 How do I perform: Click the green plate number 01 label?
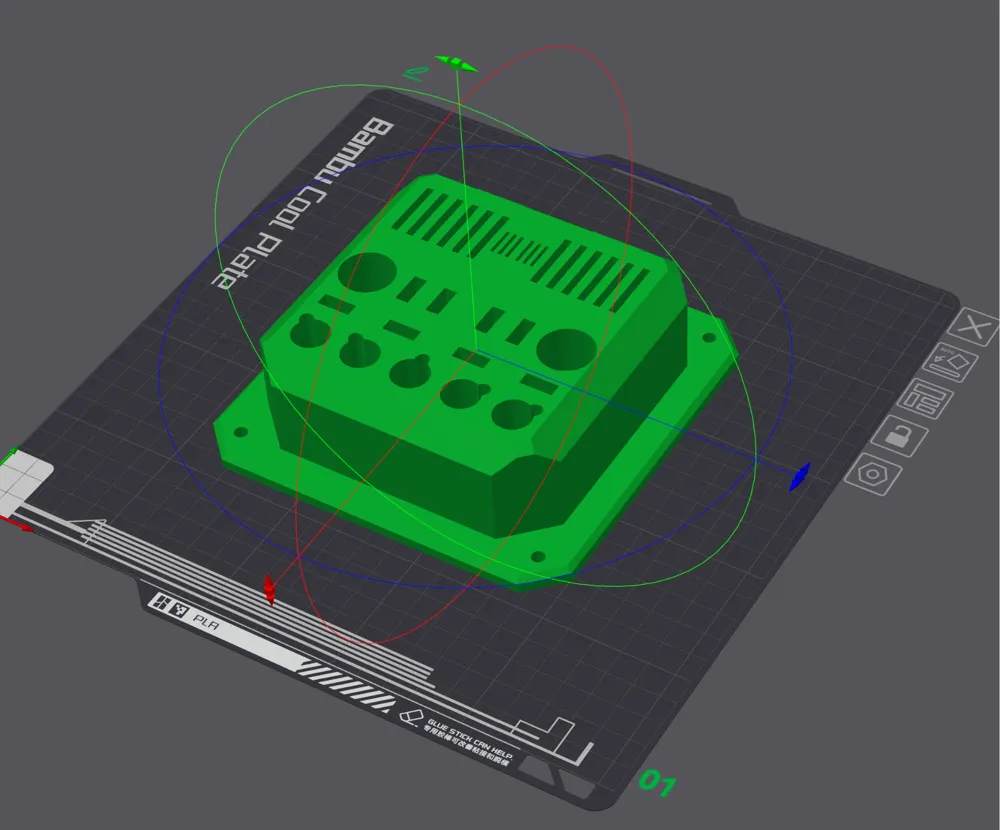(x=657, y=783)
